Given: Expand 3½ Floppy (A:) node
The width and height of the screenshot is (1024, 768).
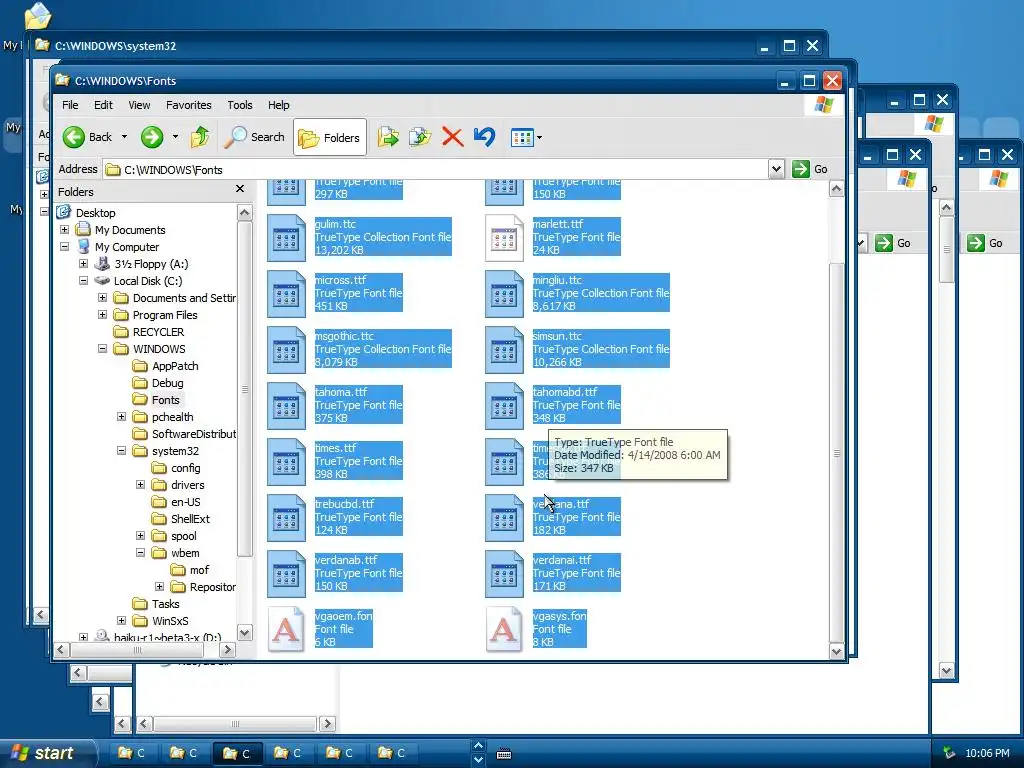Looking at the screenshot, I should (84, 264).
